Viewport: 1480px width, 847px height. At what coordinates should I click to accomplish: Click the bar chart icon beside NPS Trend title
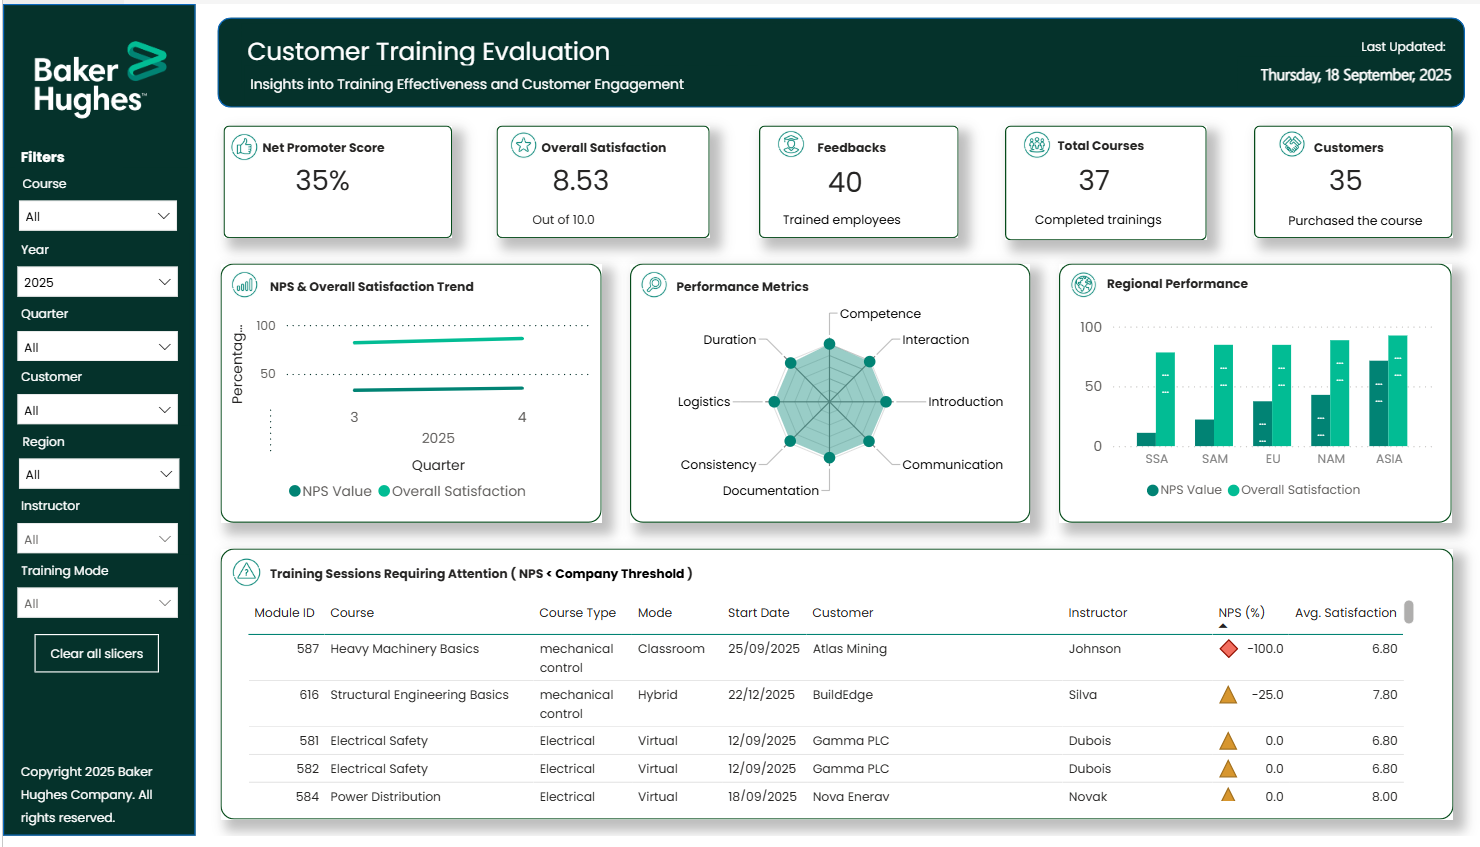click(x=245, y=285)
